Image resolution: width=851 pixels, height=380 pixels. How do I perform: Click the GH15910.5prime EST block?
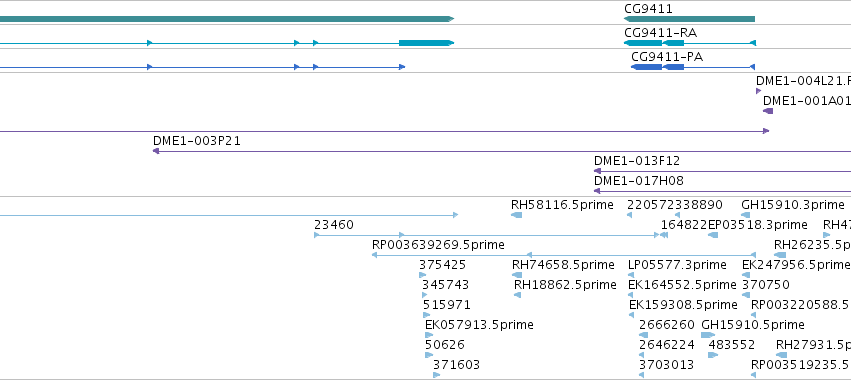(708, 335)
